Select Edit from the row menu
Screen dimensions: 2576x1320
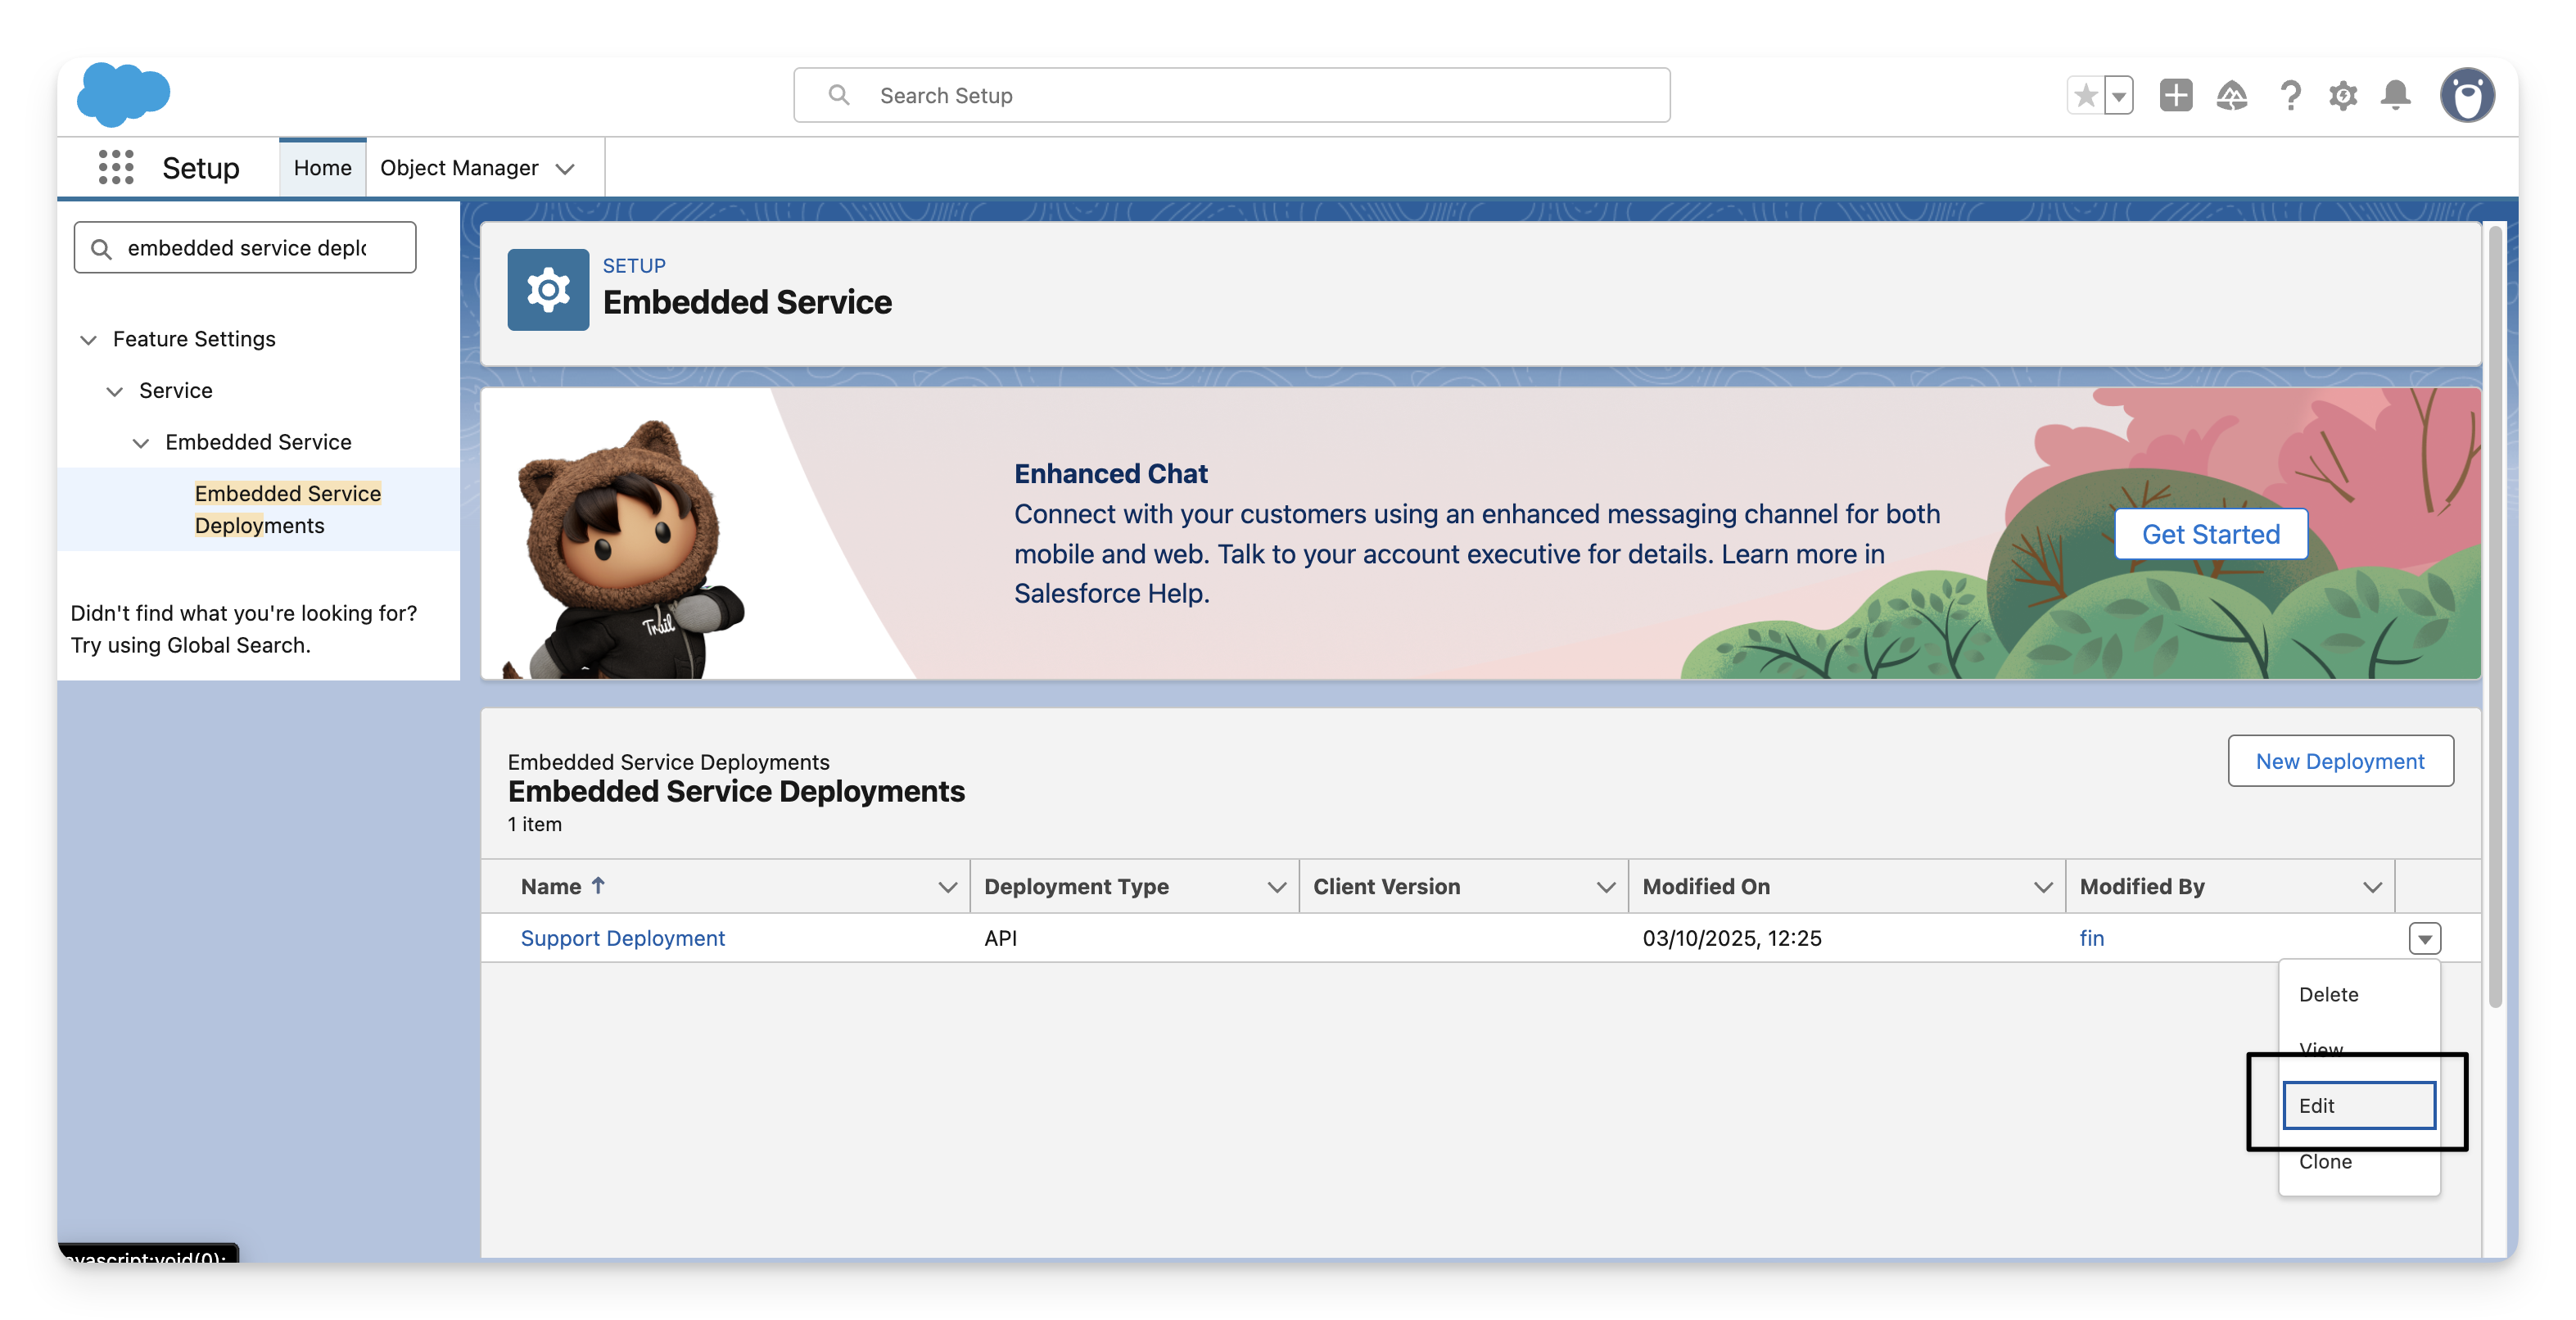tap(2358, 1105)
